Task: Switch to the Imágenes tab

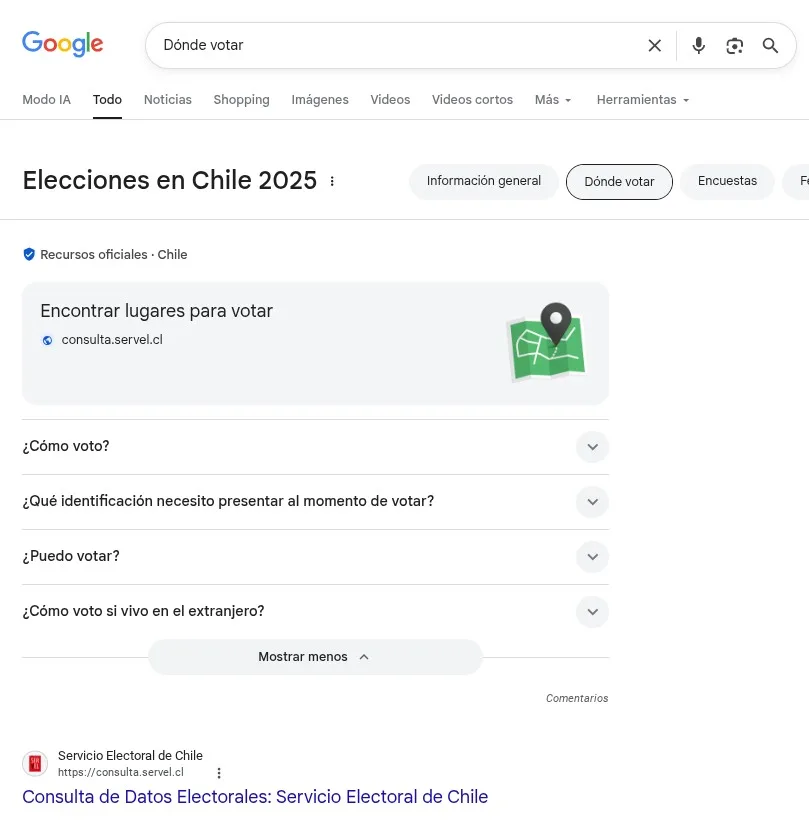Action: [320, 100]
